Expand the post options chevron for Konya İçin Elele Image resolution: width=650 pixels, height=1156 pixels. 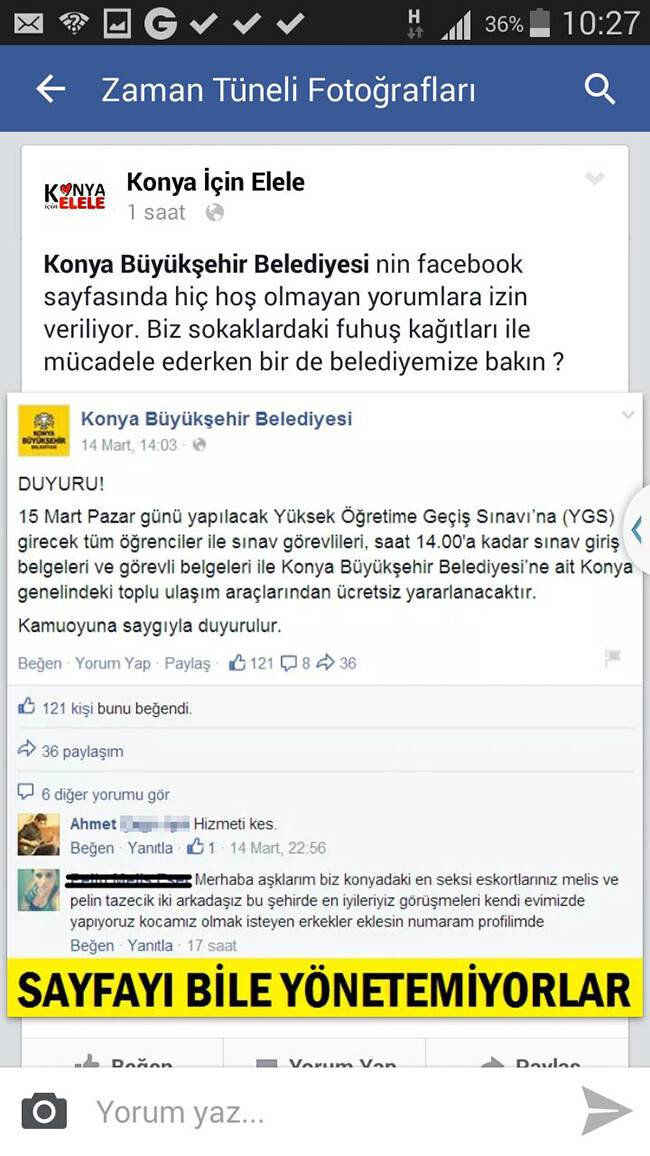(594, 178)
